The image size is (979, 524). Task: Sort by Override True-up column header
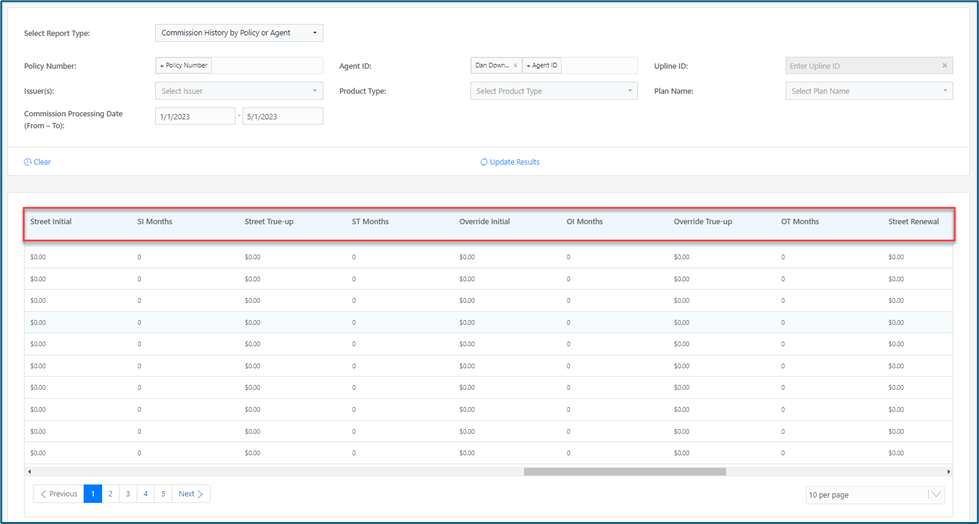pyautogui.click(x=702, y=221)
